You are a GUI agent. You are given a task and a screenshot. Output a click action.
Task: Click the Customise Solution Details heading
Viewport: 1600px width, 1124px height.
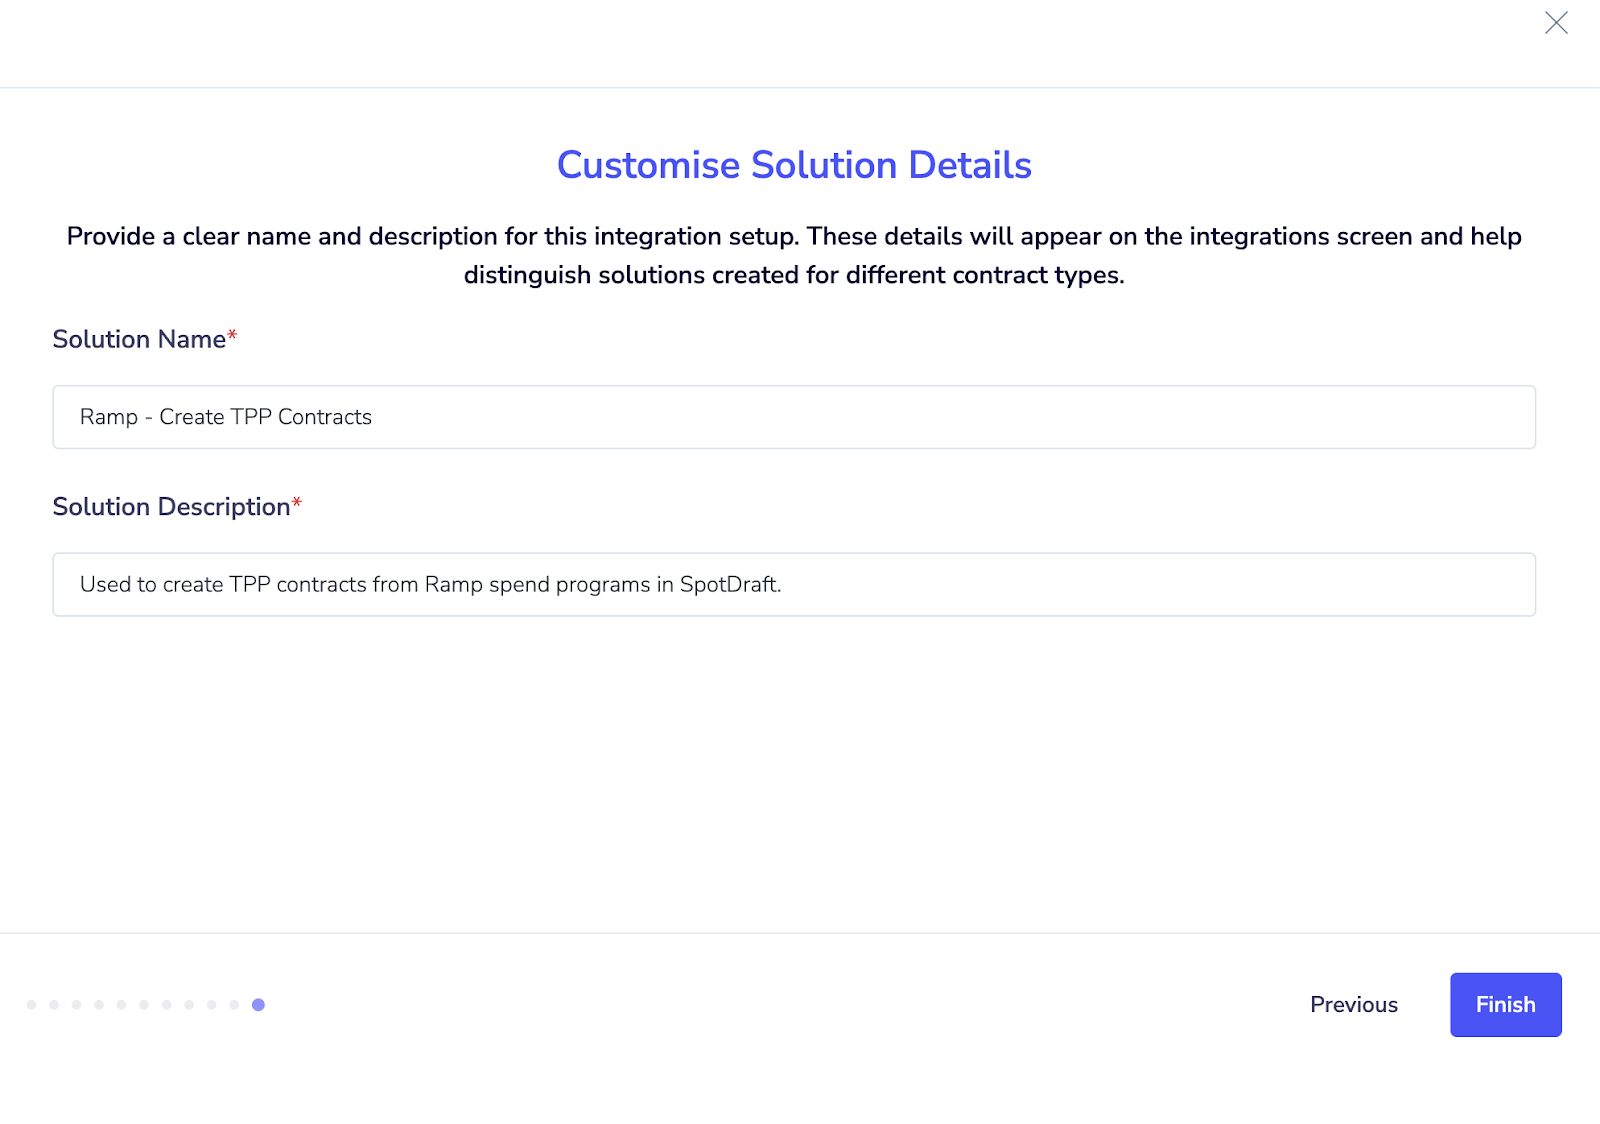793,165
